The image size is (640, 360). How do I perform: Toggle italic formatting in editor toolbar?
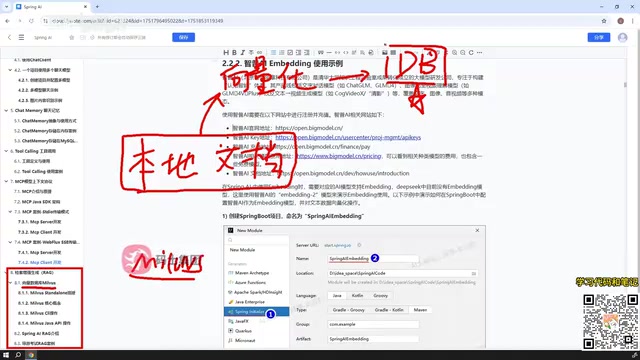click(242, 53)
